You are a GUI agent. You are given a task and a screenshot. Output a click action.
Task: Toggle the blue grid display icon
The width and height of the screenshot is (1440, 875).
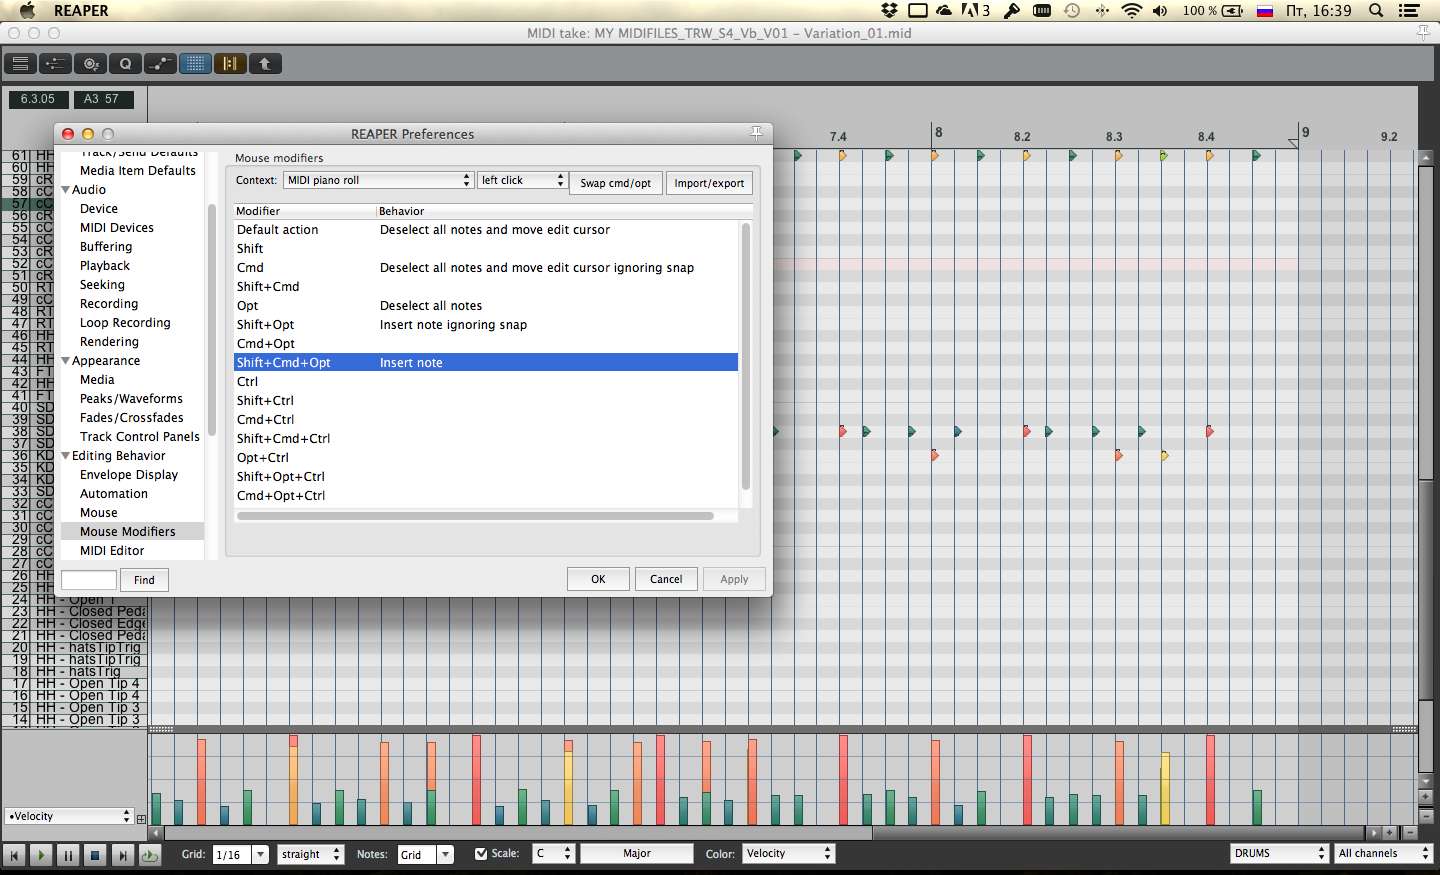(195, 64)
